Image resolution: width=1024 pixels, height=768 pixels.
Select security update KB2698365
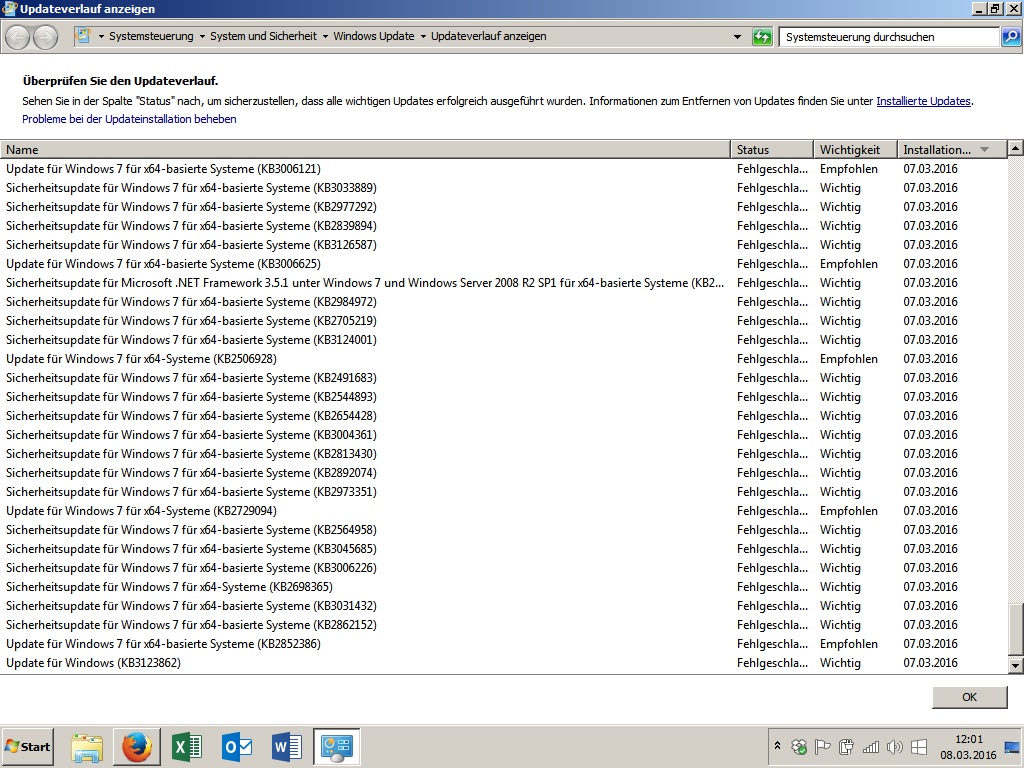504,586
